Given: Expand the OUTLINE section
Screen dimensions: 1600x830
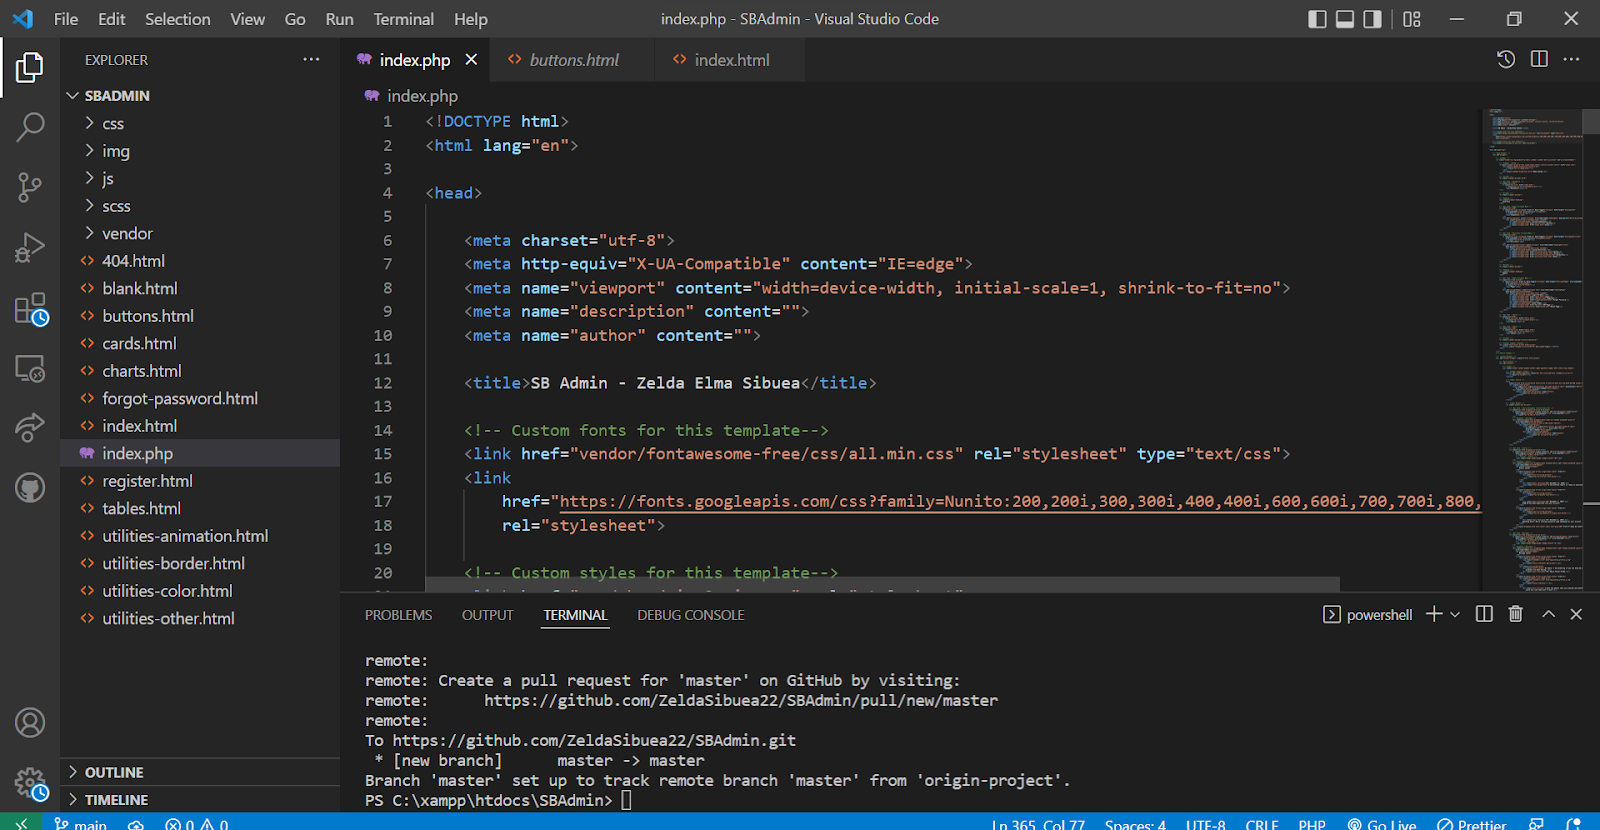Looking at the screenshot, I should (x=200, y=772).
